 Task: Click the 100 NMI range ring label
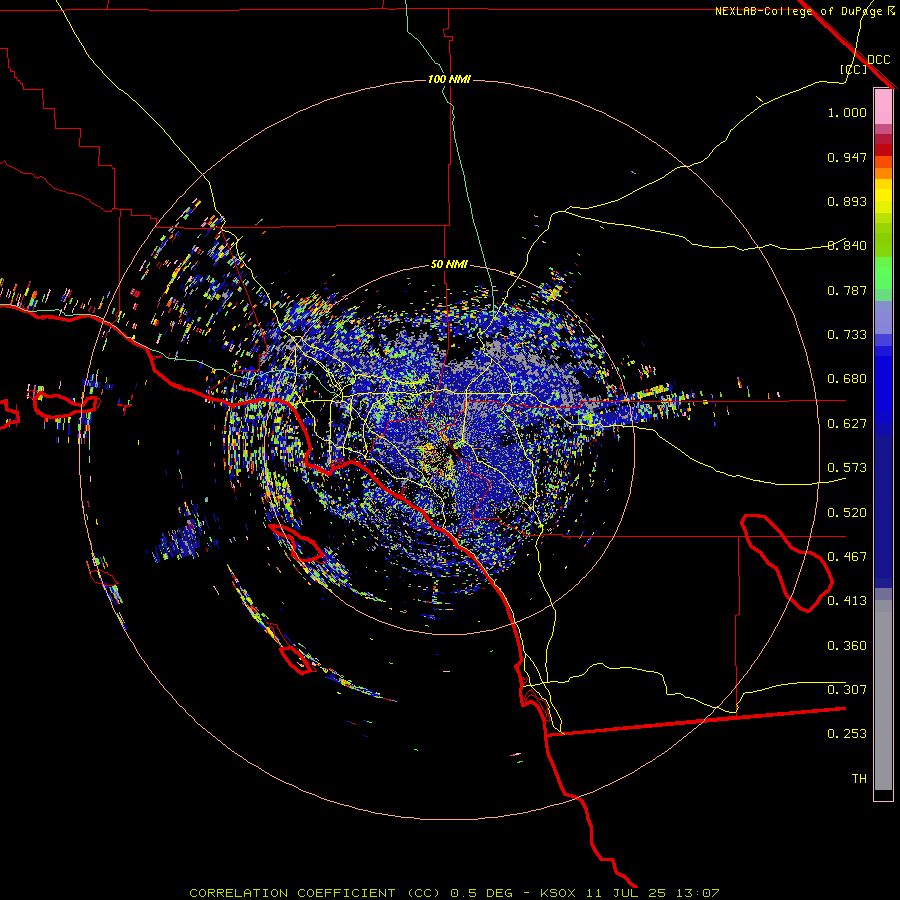pos(449,79)
